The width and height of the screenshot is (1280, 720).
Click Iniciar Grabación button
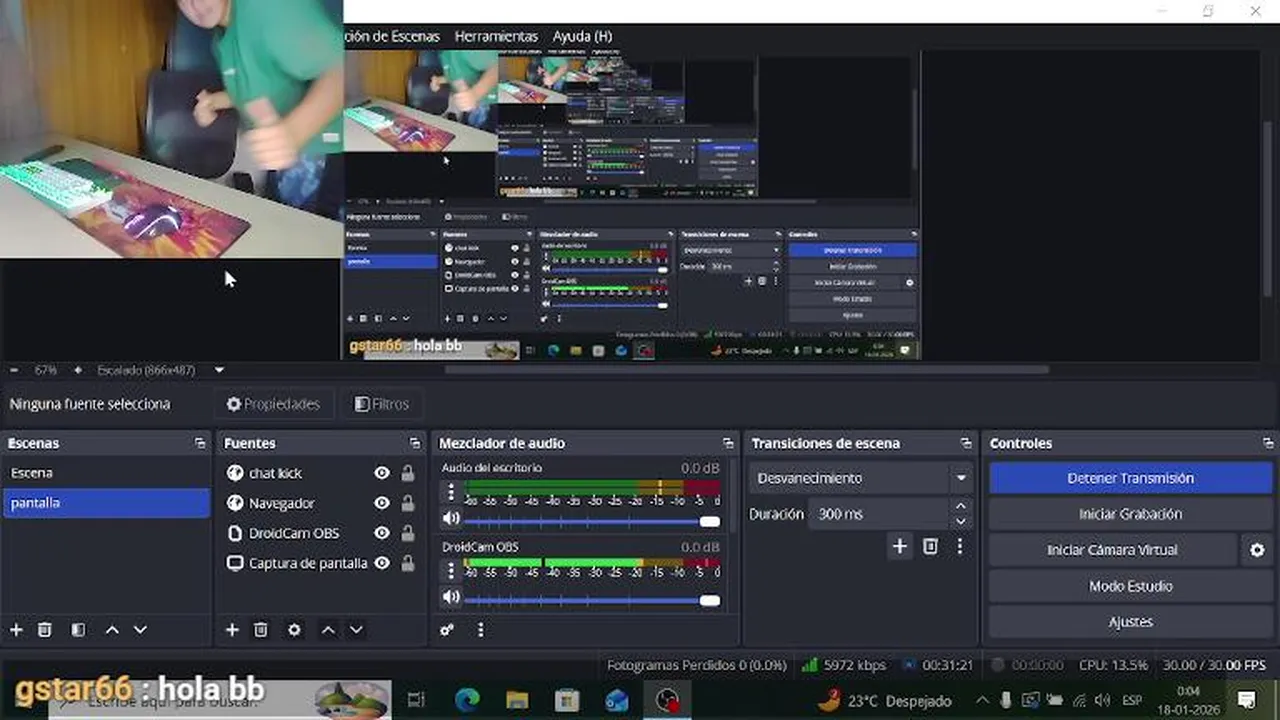pos(1130,514)
